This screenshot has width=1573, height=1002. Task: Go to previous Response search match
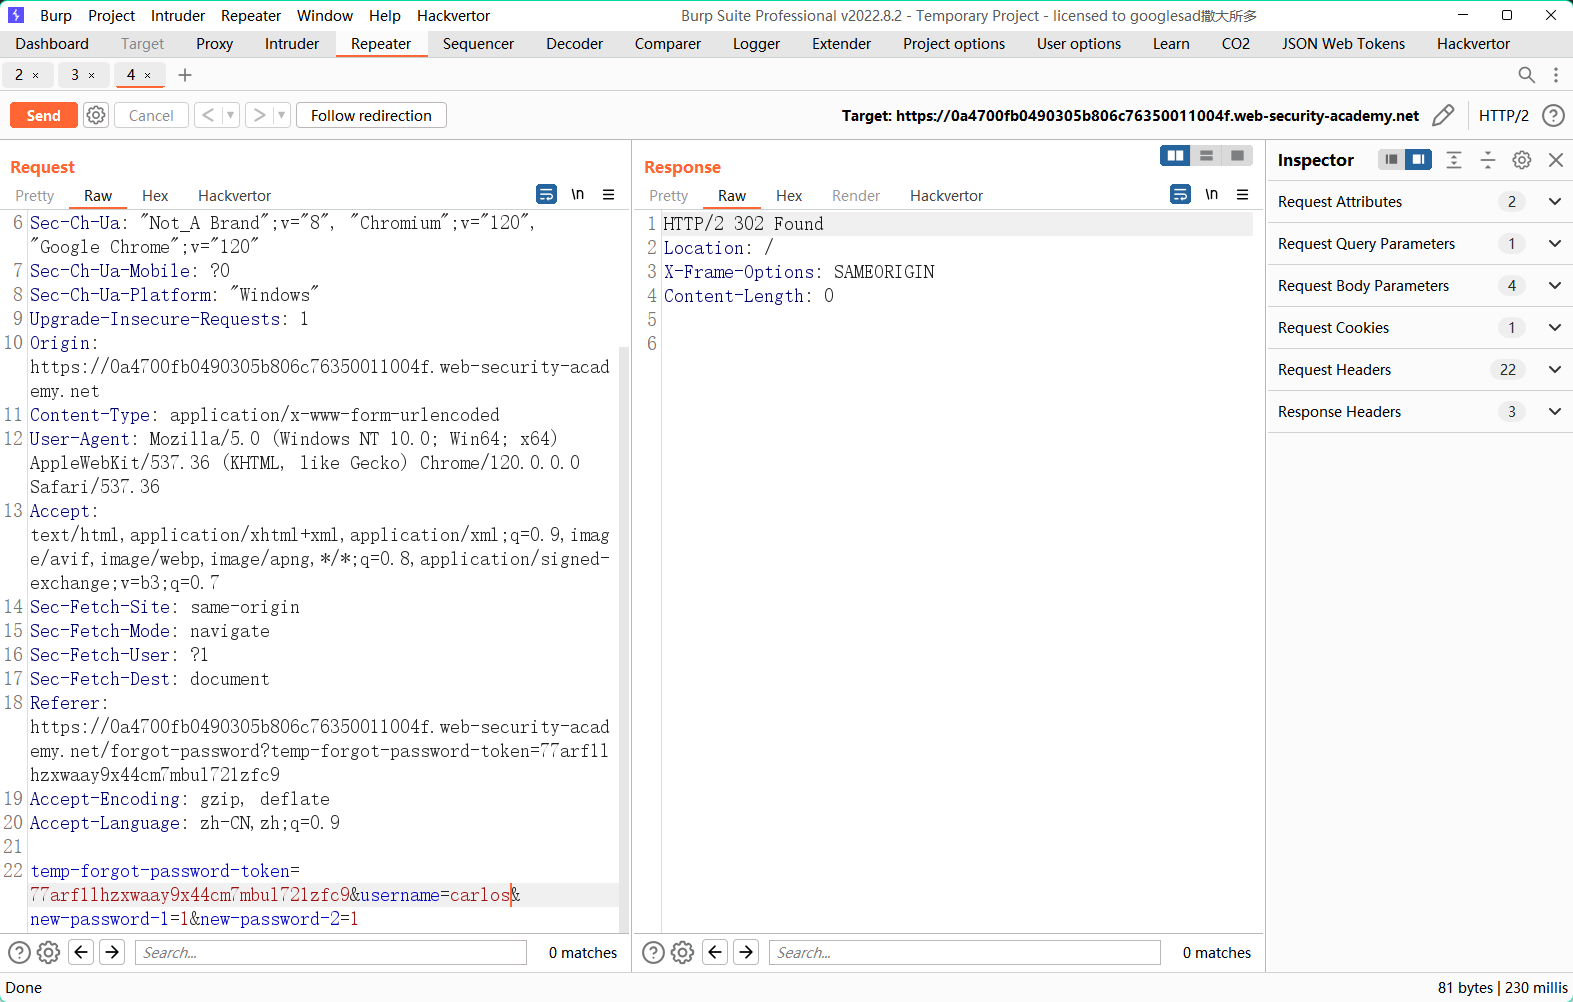click(x=716, y=952)
